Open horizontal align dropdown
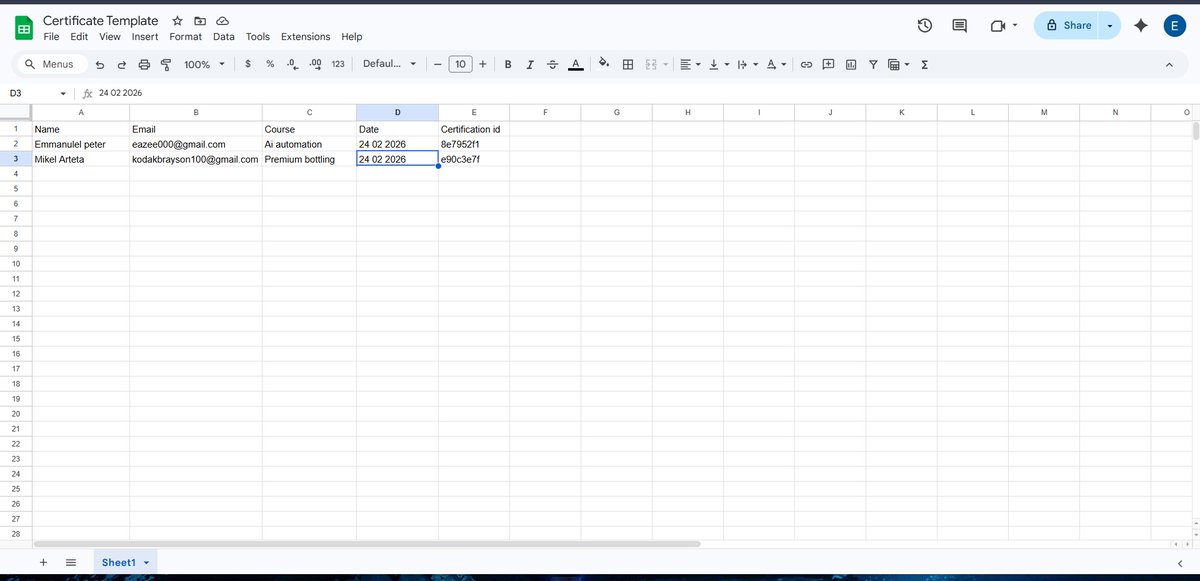 pyautogui.click(x=691, y=64)
